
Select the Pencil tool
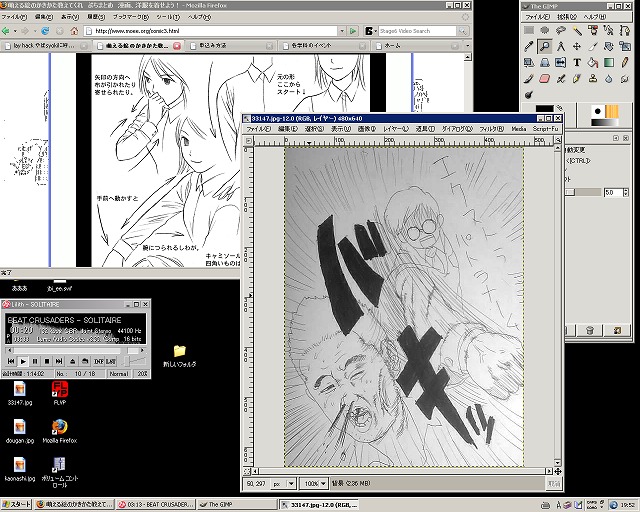point(624,62)
